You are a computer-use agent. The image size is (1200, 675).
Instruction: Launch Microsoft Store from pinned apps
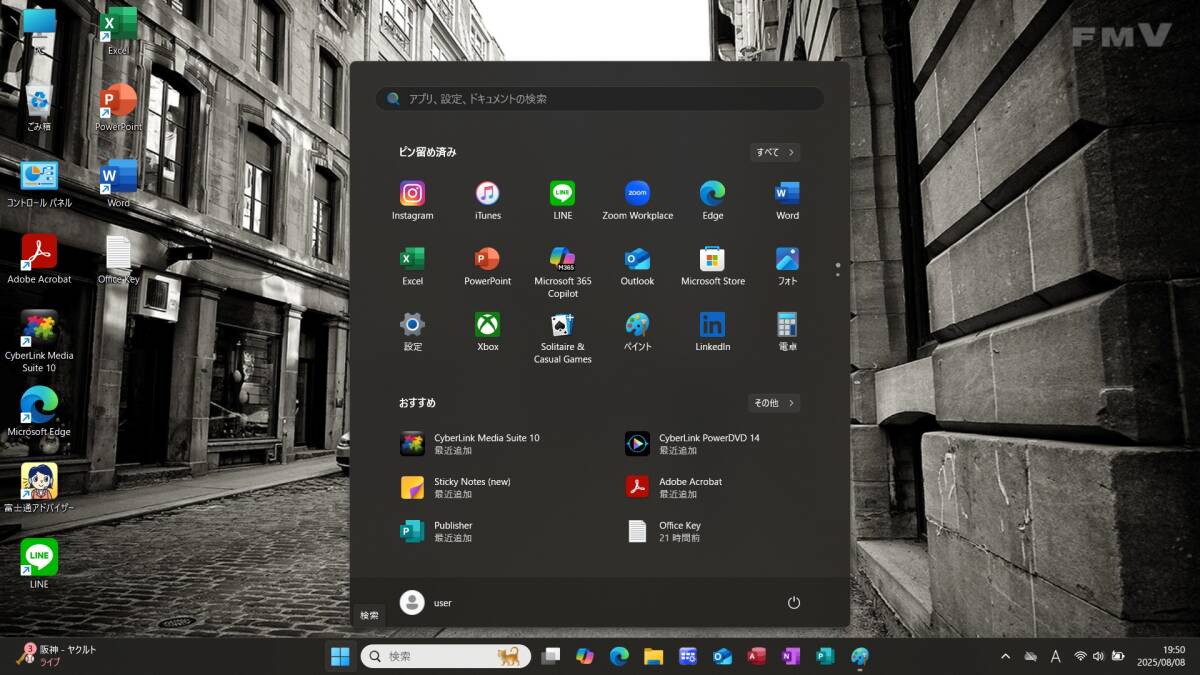tap(712, 267)
